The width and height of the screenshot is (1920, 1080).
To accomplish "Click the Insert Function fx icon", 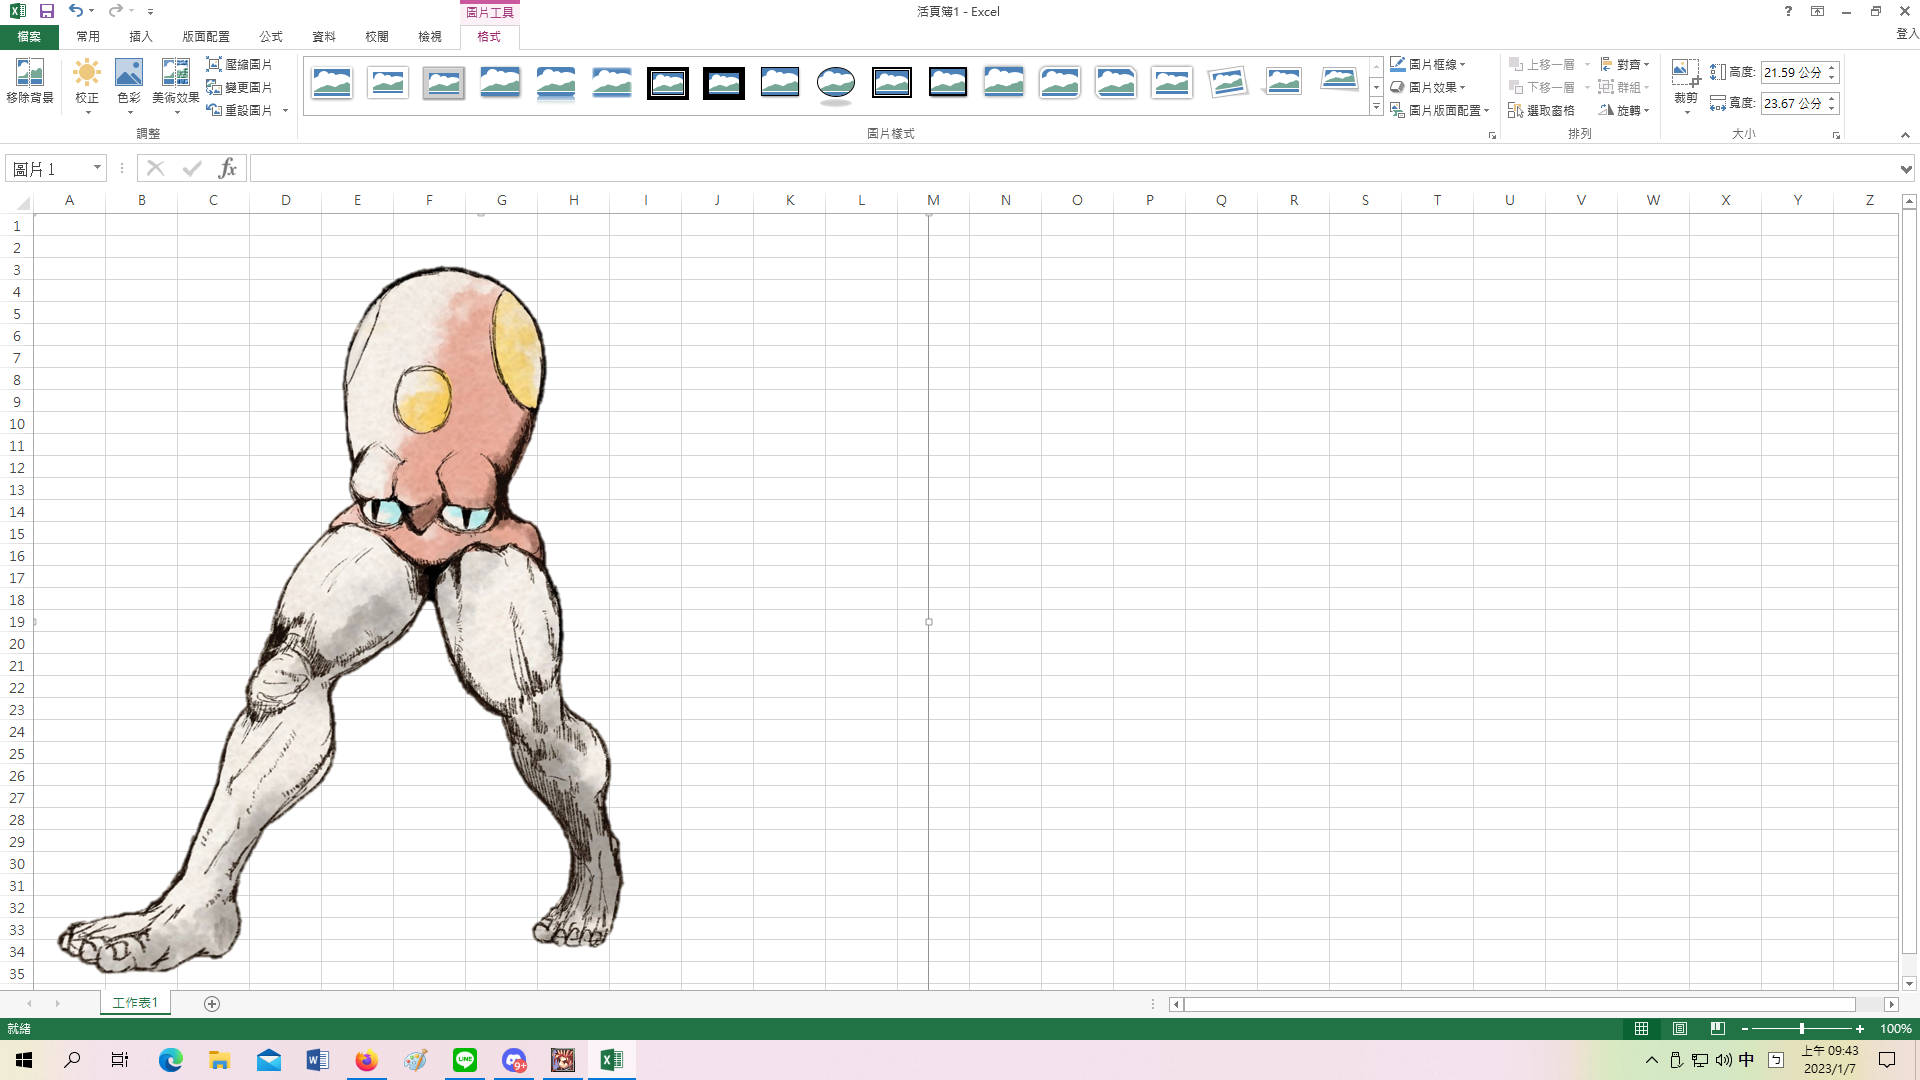I will pos(228,168).
